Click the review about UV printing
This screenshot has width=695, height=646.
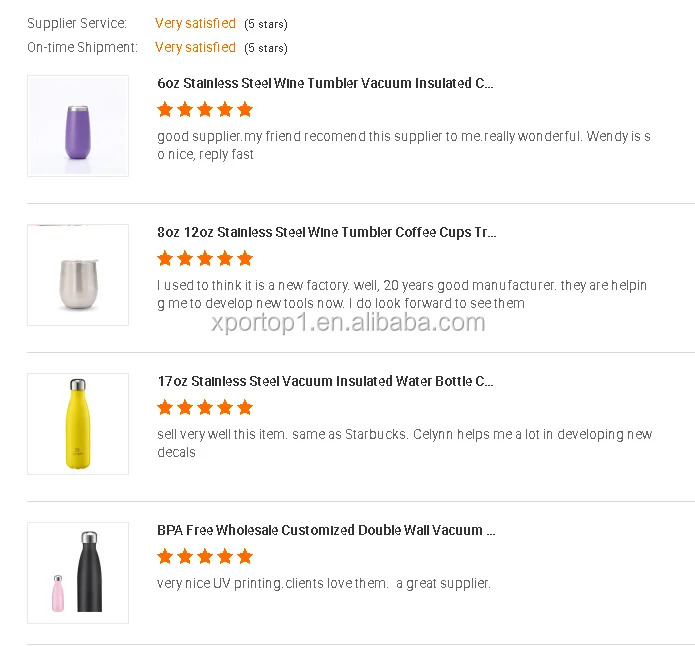point(324,584)
